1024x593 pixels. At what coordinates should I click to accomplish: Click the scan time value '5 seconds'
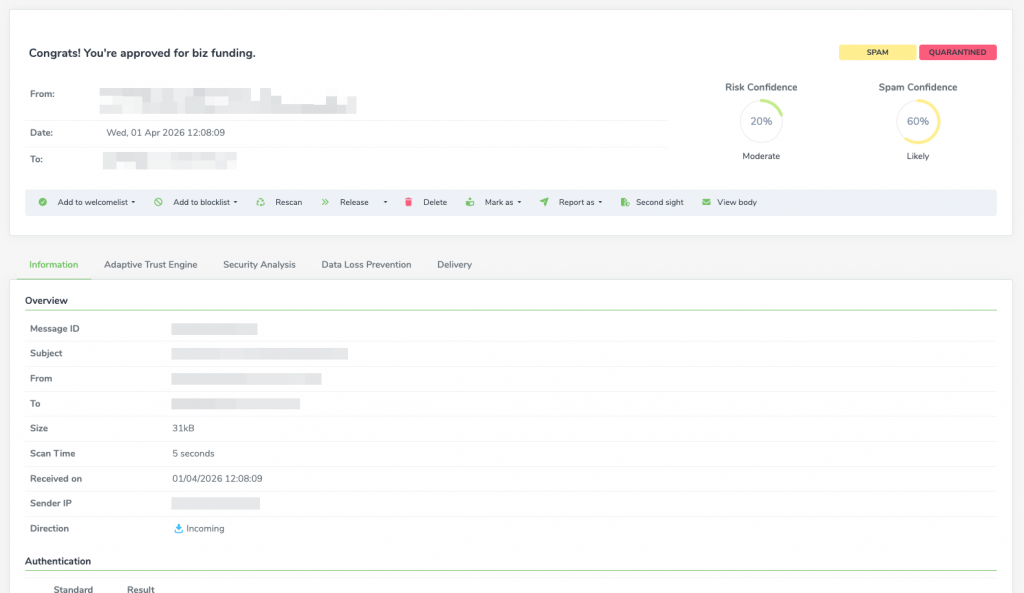[x=193, y=453]
